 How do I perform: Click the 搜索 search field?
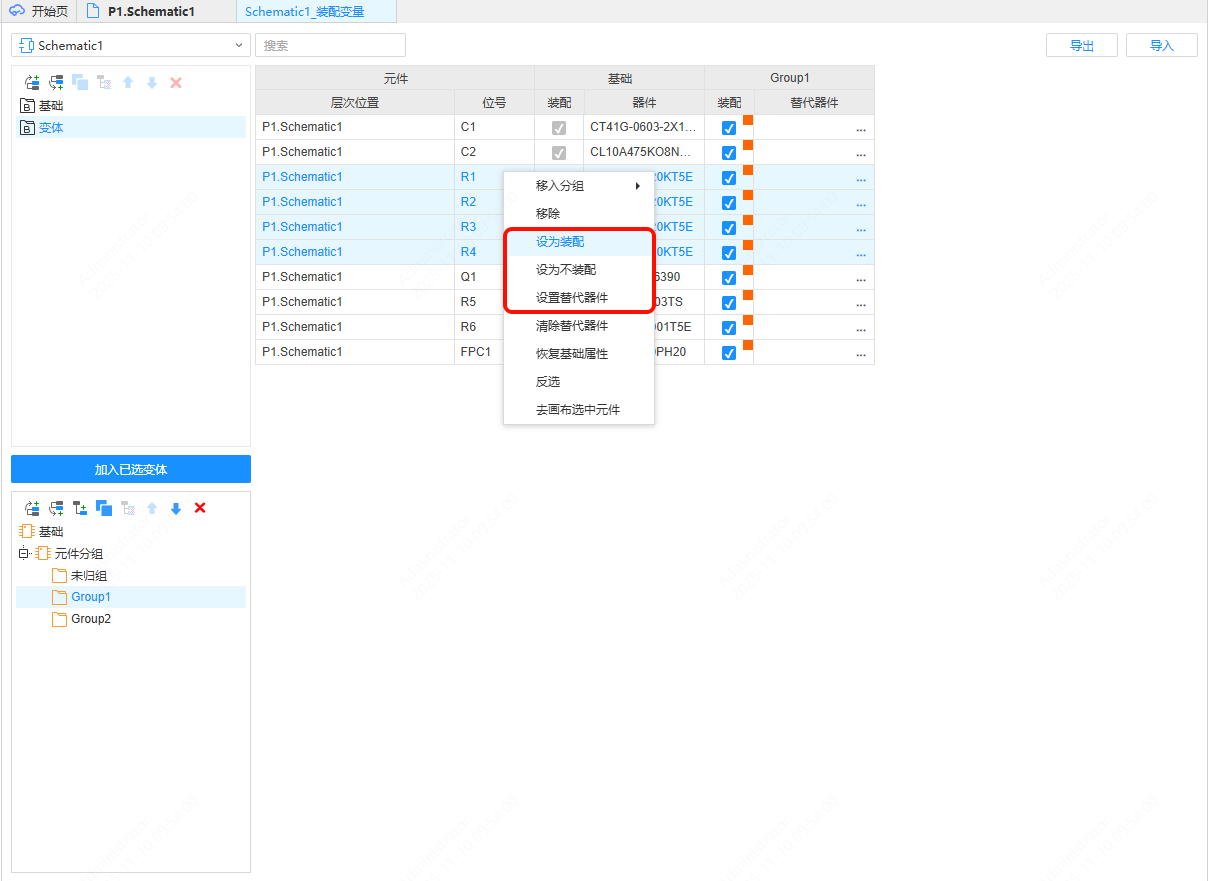(330, 45)
